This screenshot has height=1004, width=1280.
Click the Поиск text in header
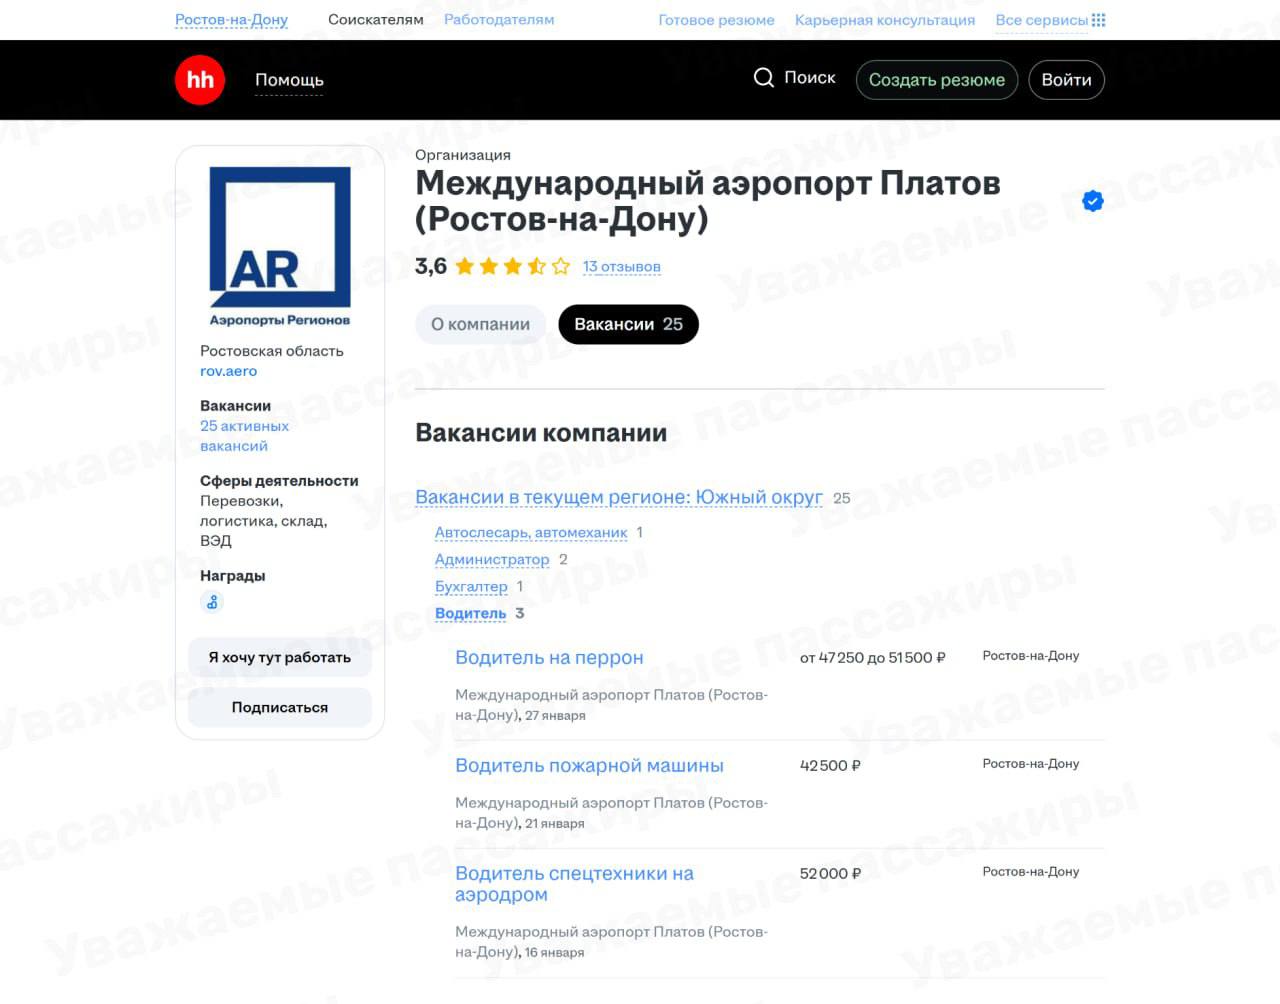tap(810, 78)
